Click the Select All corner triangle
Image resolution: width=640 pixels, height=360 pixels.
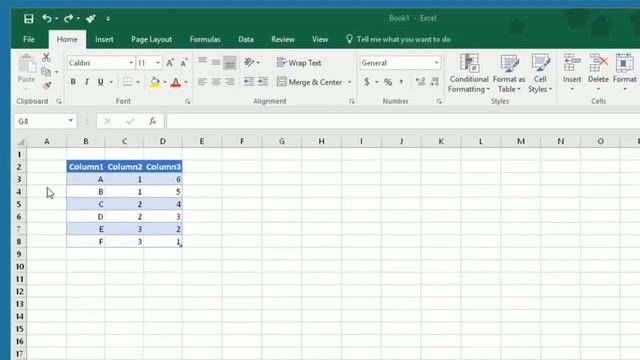point(21,142)
